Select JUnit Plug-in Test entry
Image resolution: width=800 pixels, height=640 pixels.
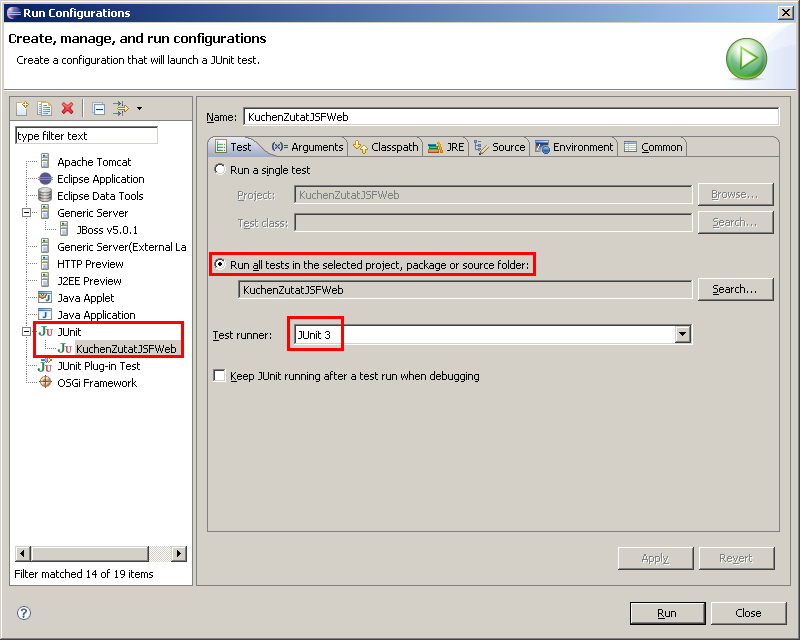[x=98, y=366]
